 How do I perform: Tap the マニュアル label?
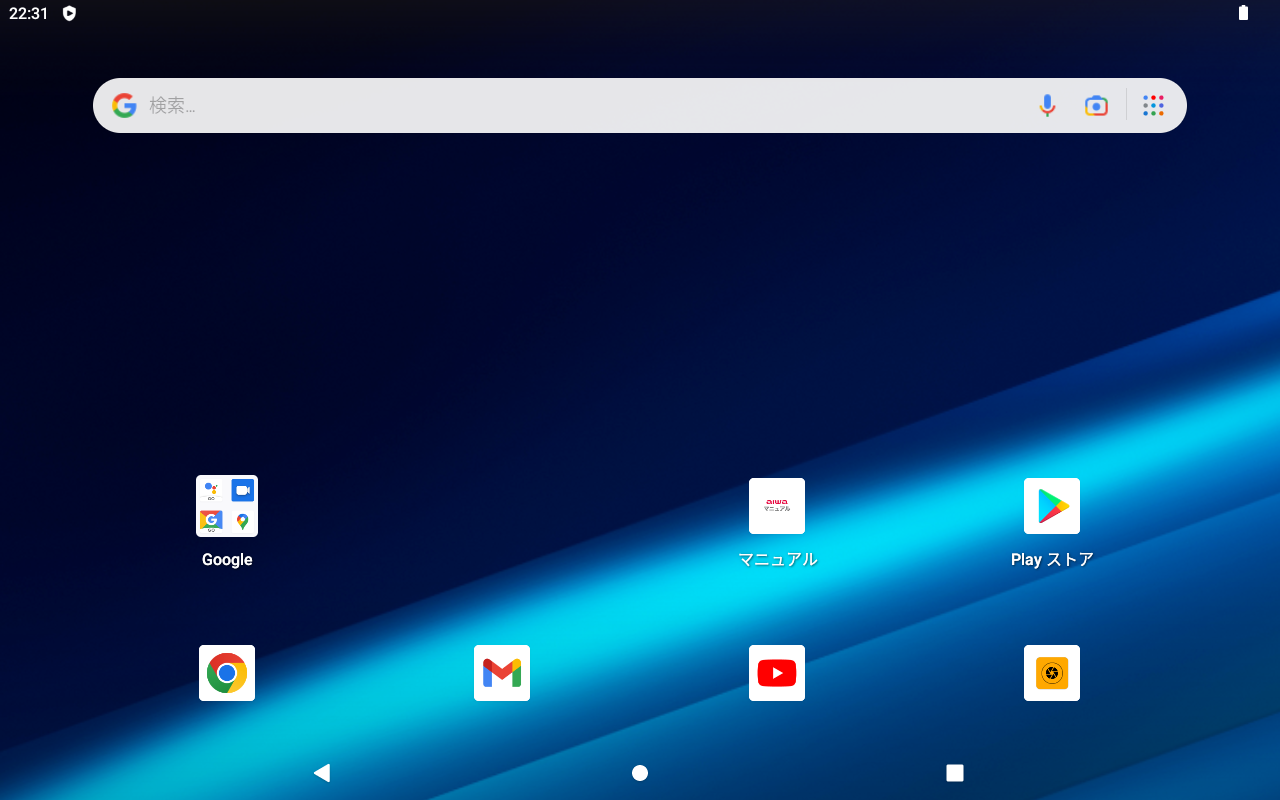(x=777, y=560)
